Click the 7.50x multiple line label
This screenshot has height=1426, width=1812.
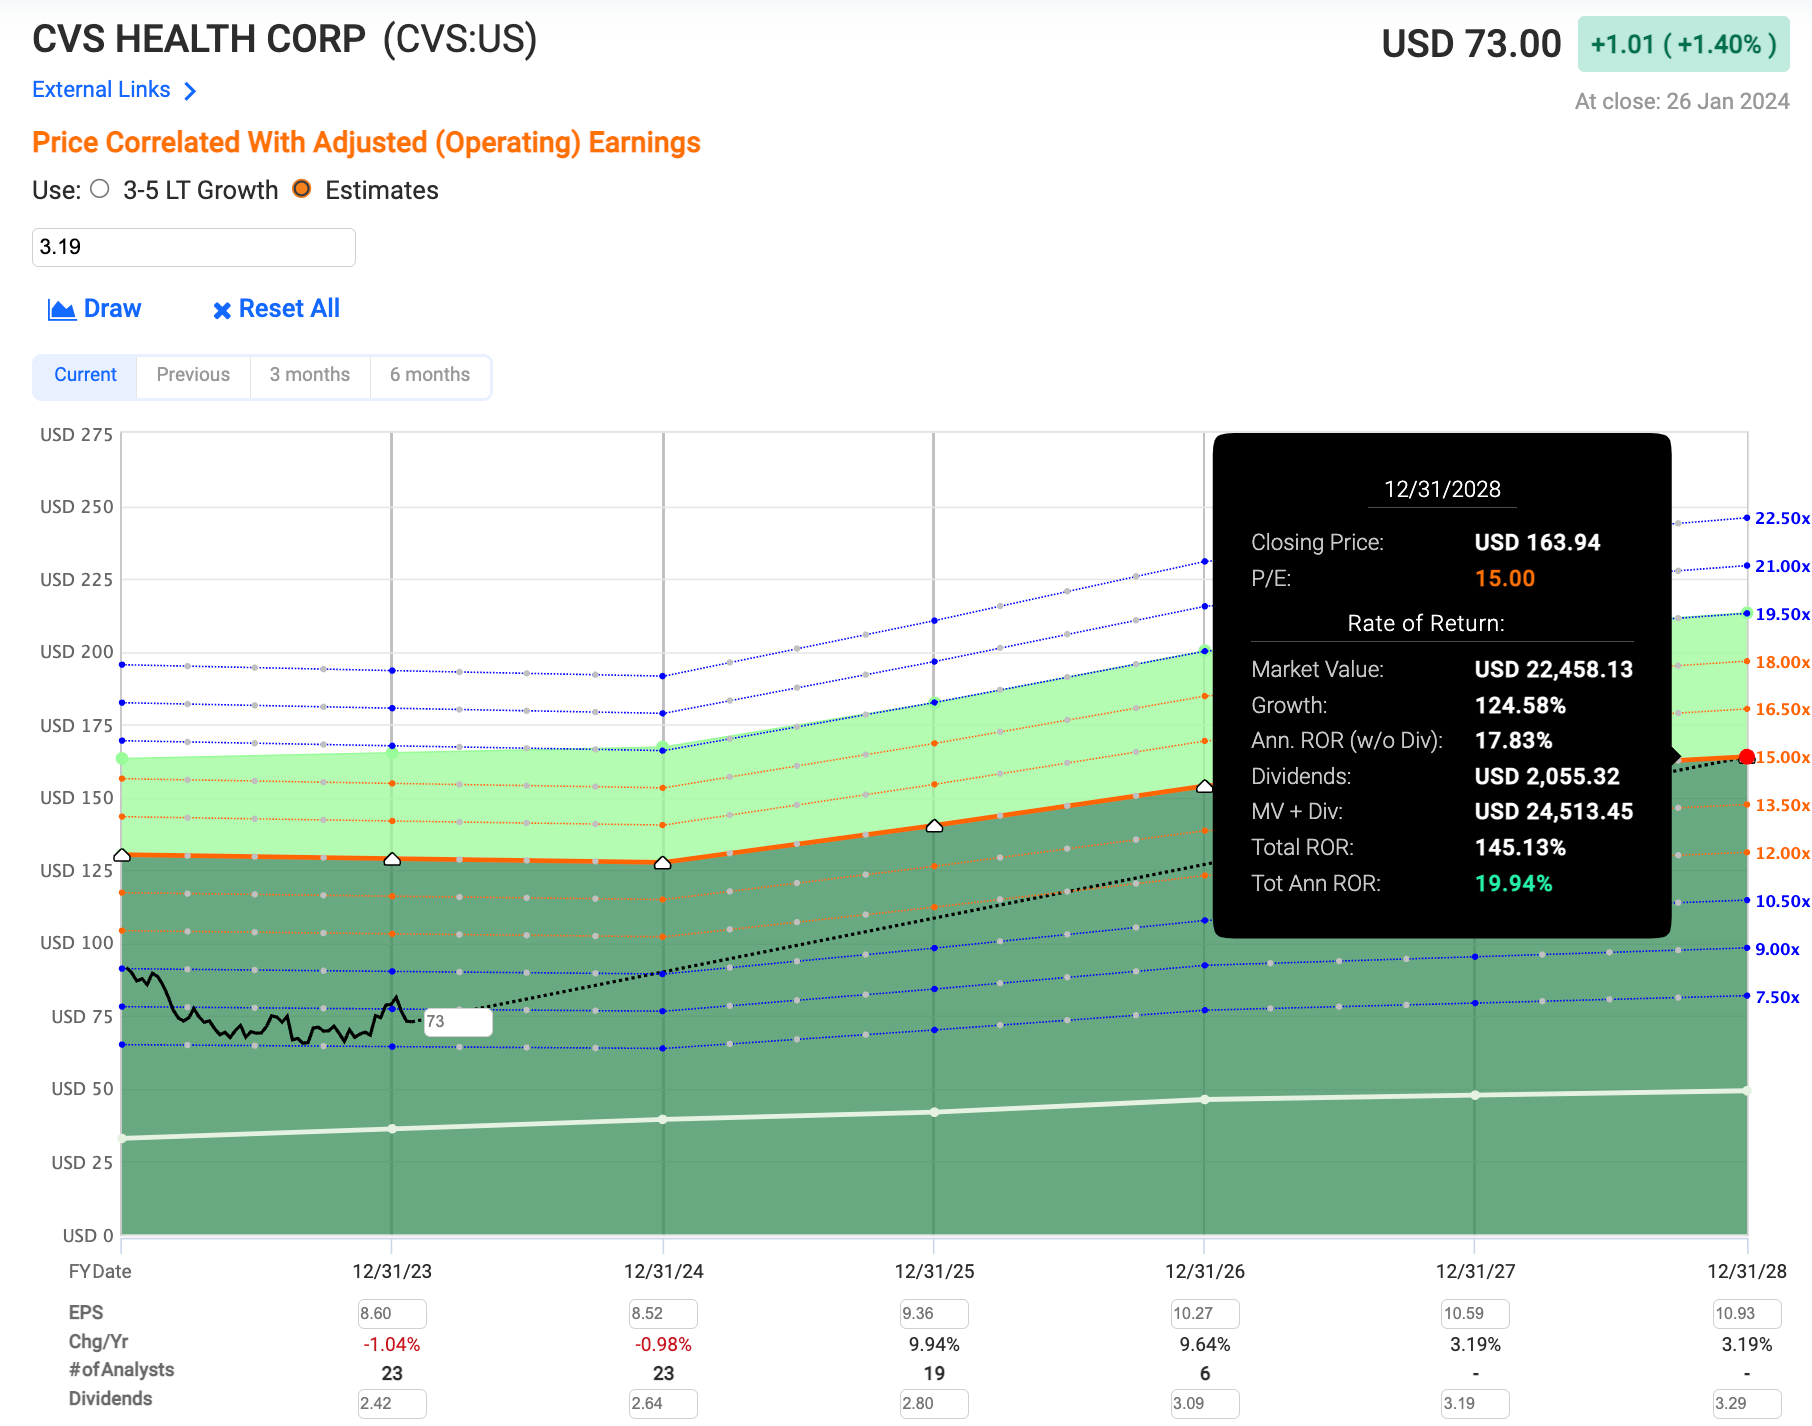(x=1777, y=997)
